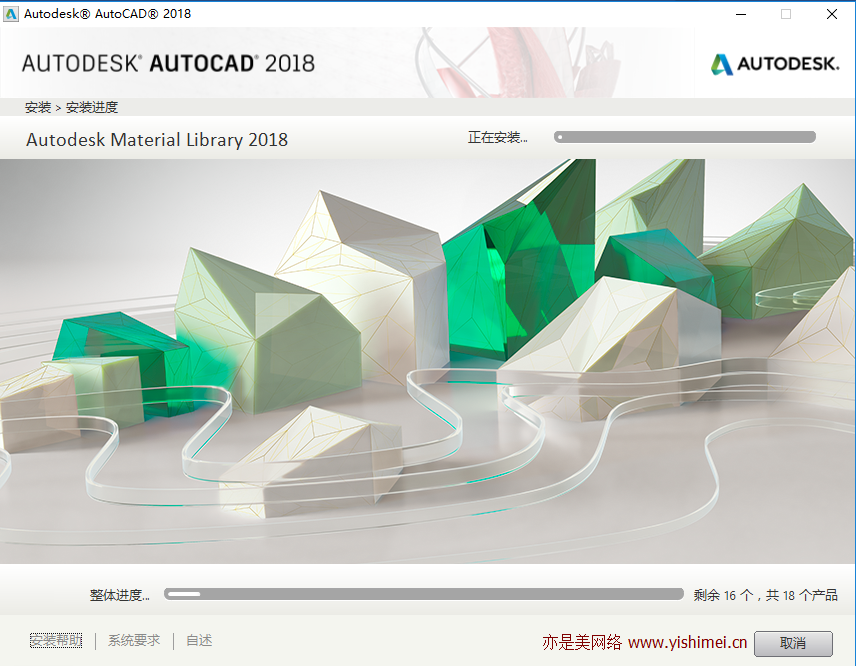Click the 正在安装... status label

click(x=497, y=138)
